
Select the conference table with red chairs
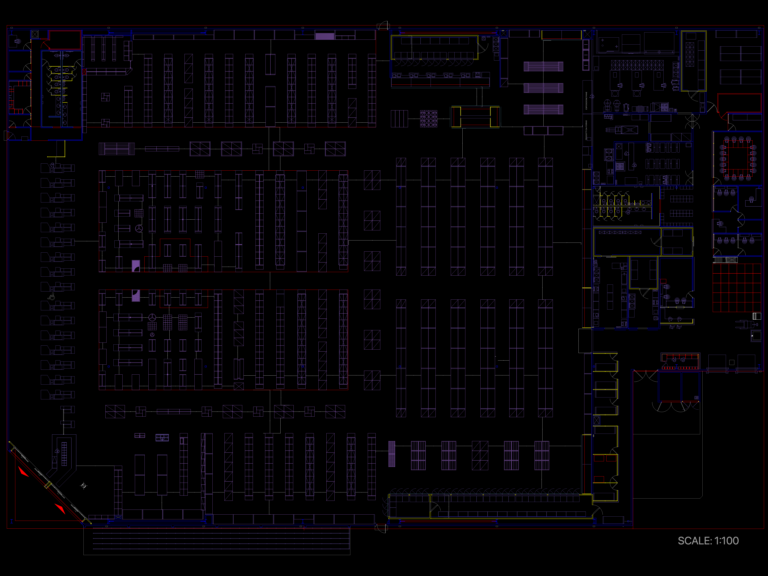737,159
